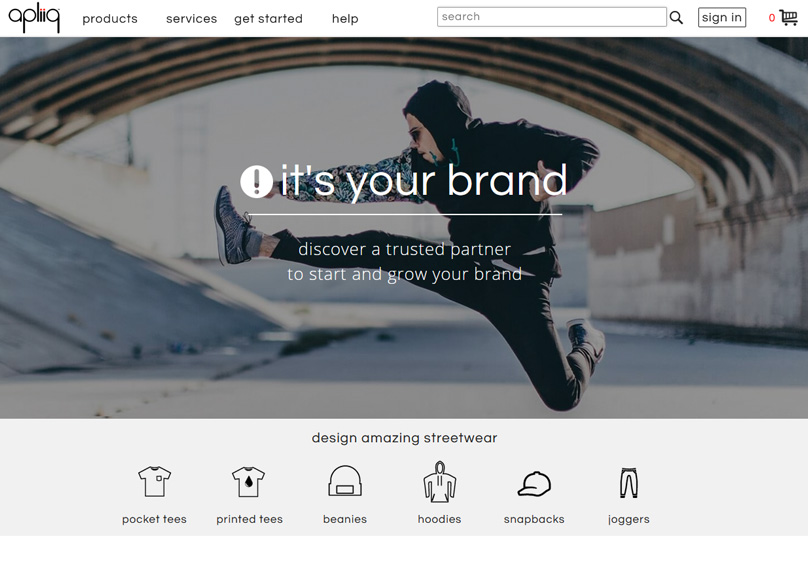The width and height of the screenshot is (808, 567).
Task: Click the exclamation mark icon in headline
Action: point(257,181)
